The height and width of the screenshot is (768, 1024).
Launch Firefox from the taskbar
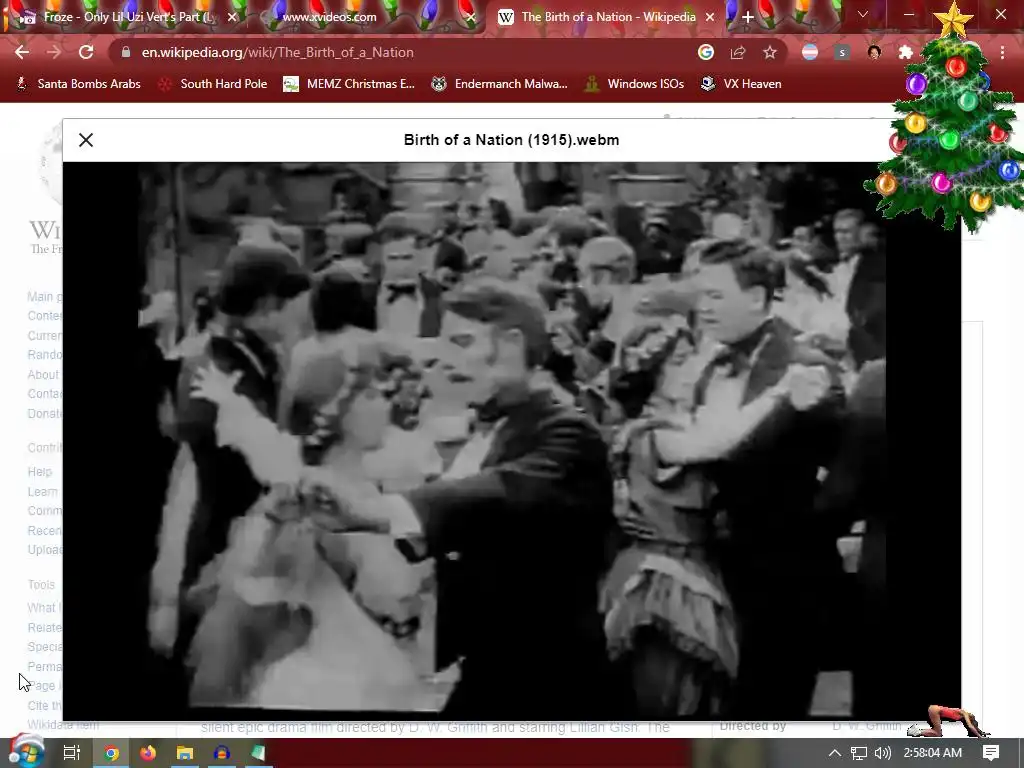click(148, 753)
